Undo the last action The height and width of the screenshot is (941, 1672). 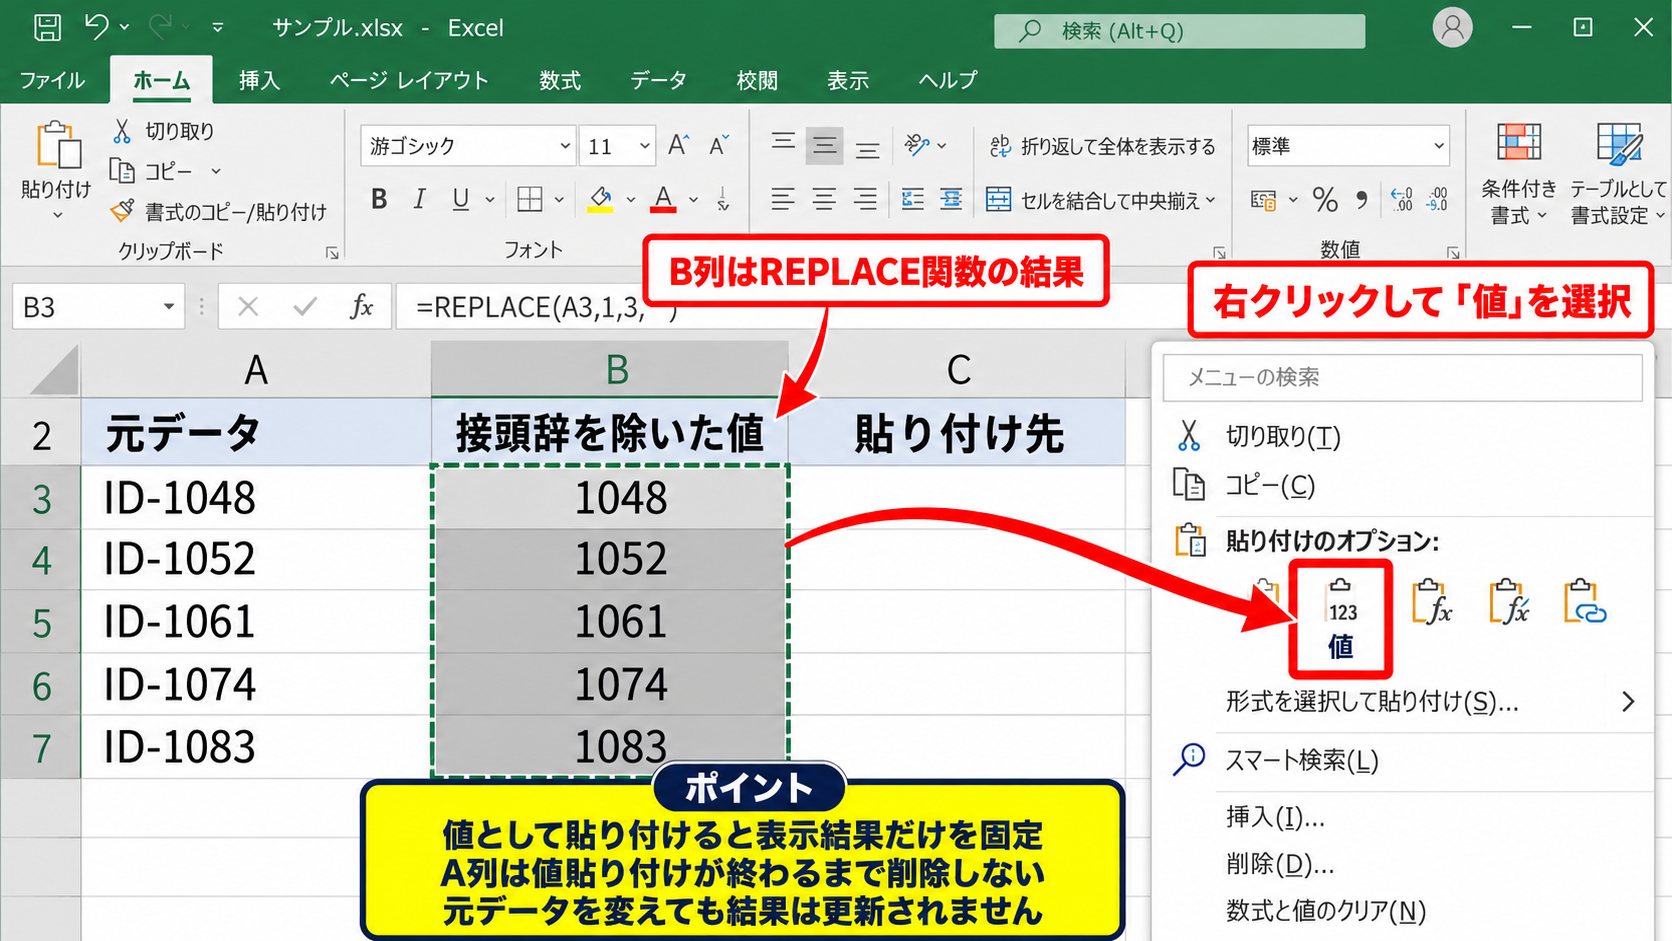tap(96, 27)
